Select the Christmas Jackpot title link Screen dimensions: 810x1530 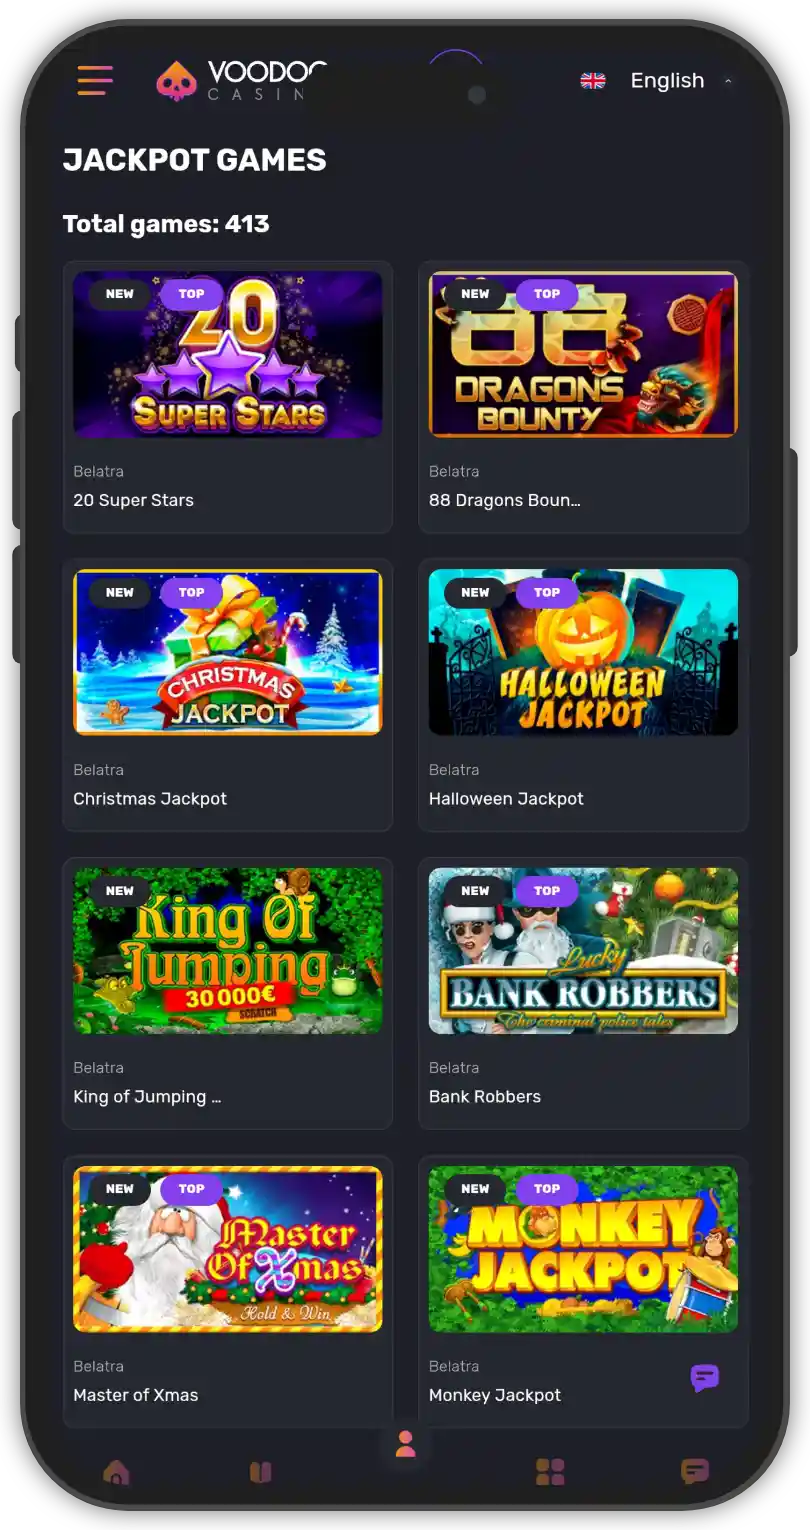coord(150,799)
